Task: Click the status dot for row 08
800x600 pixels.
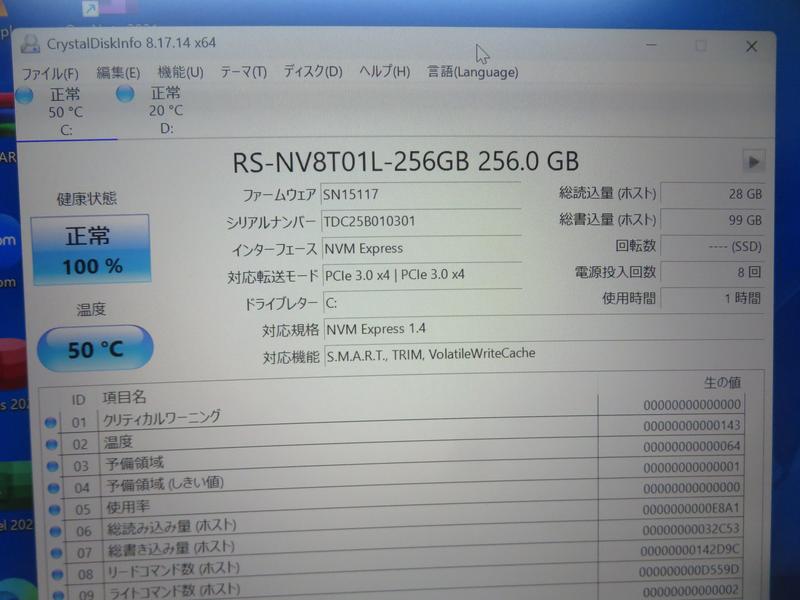Action: tap(58, 574)
